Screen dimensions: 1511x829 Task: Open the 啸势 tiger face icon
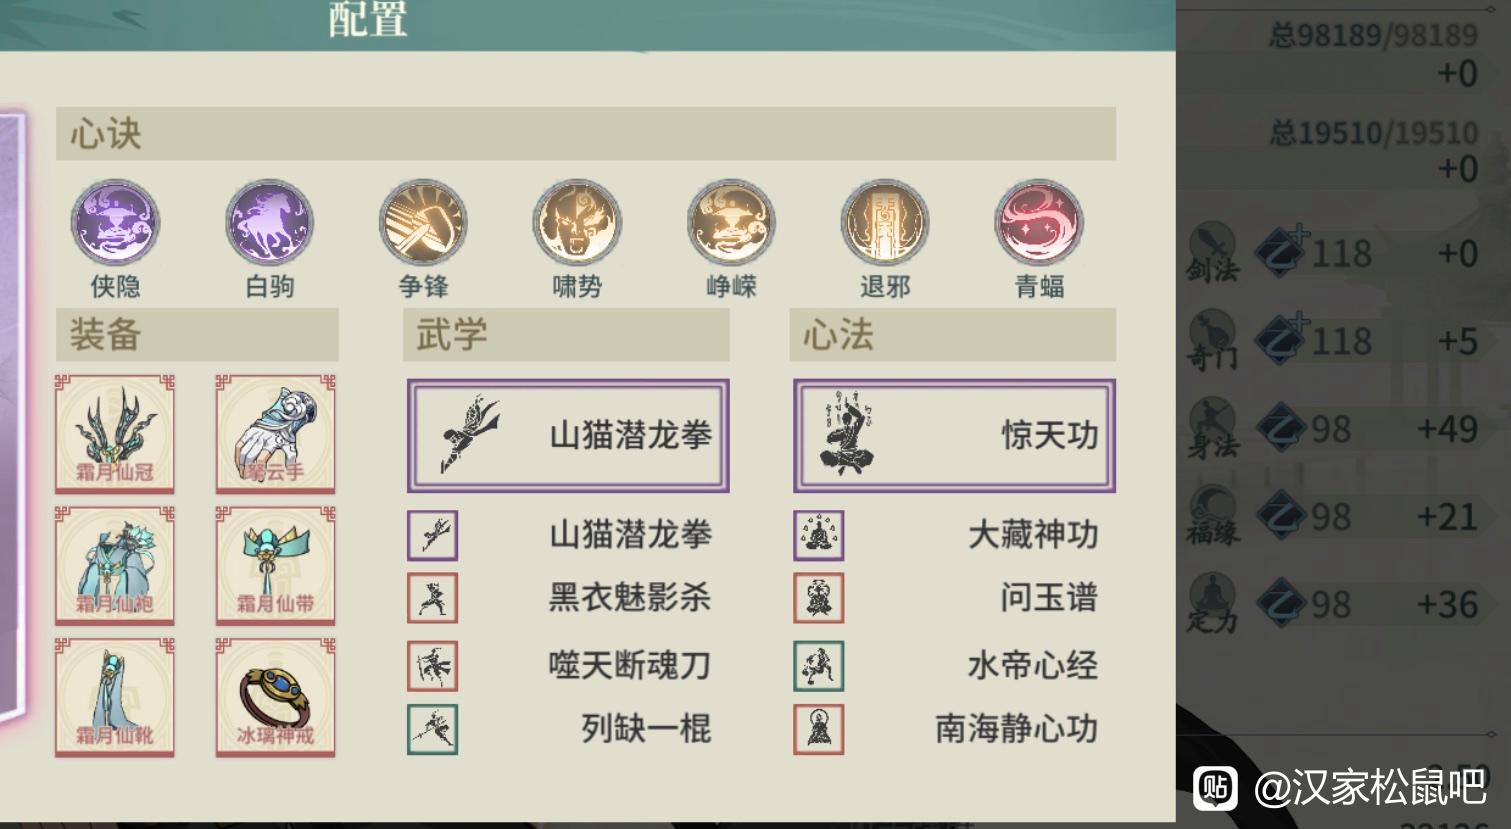(577, 223)
